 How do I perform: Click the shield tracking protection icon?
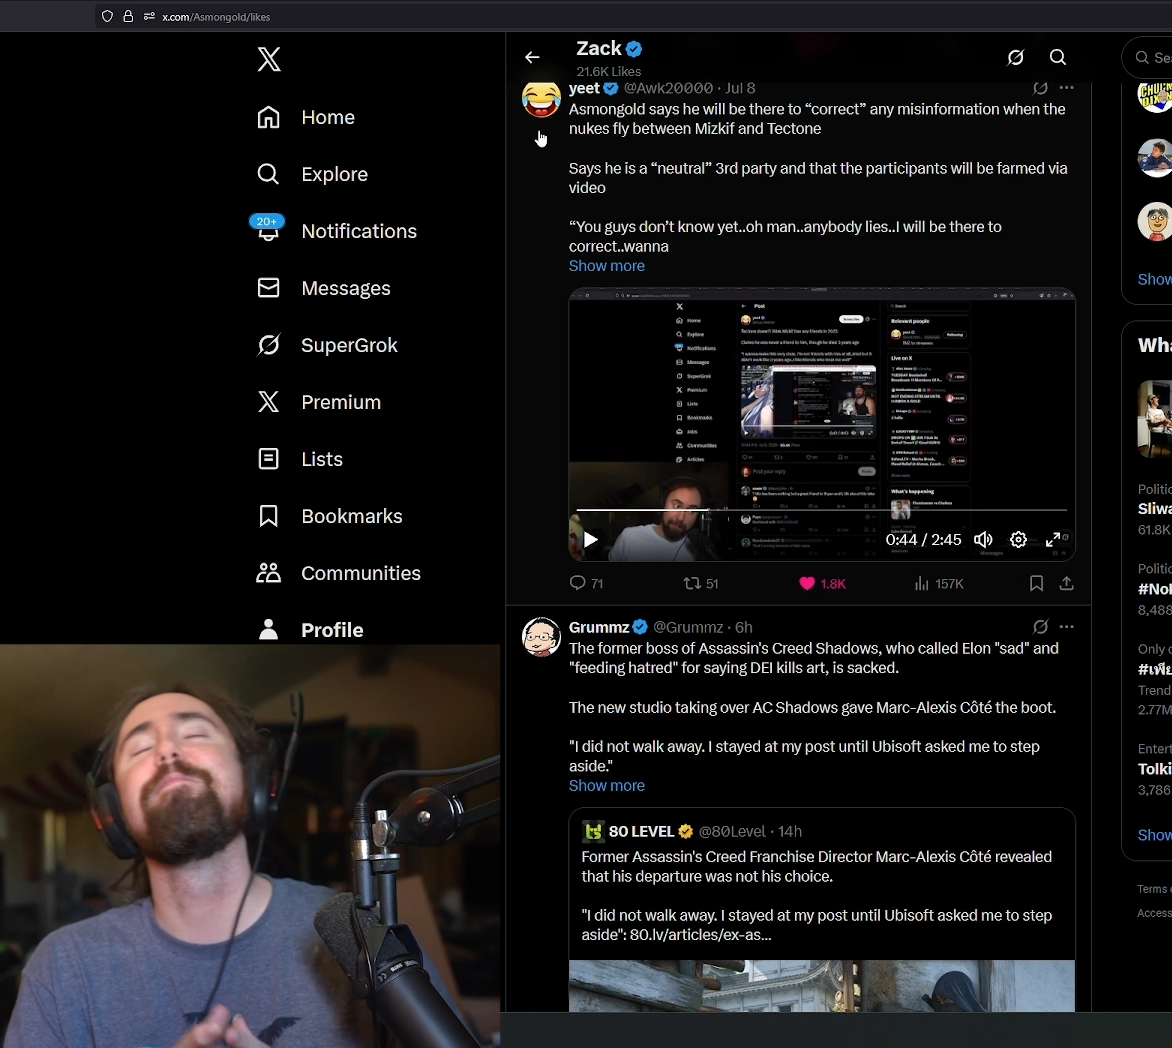click(x=107, y=16)
